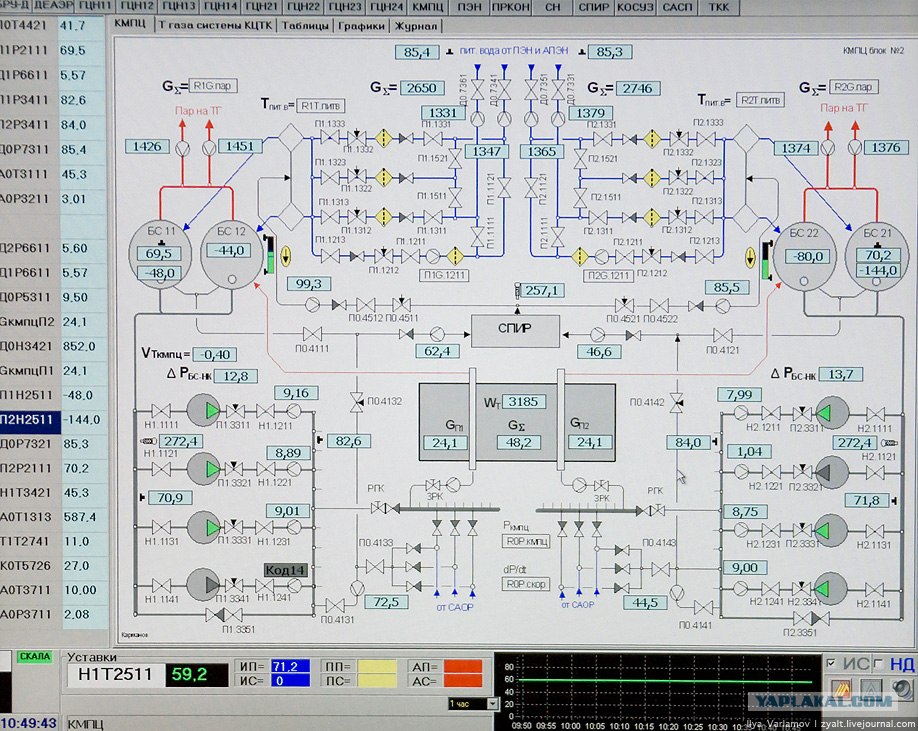Open the ДЕАЭР section in top bar

click(53, 6)
